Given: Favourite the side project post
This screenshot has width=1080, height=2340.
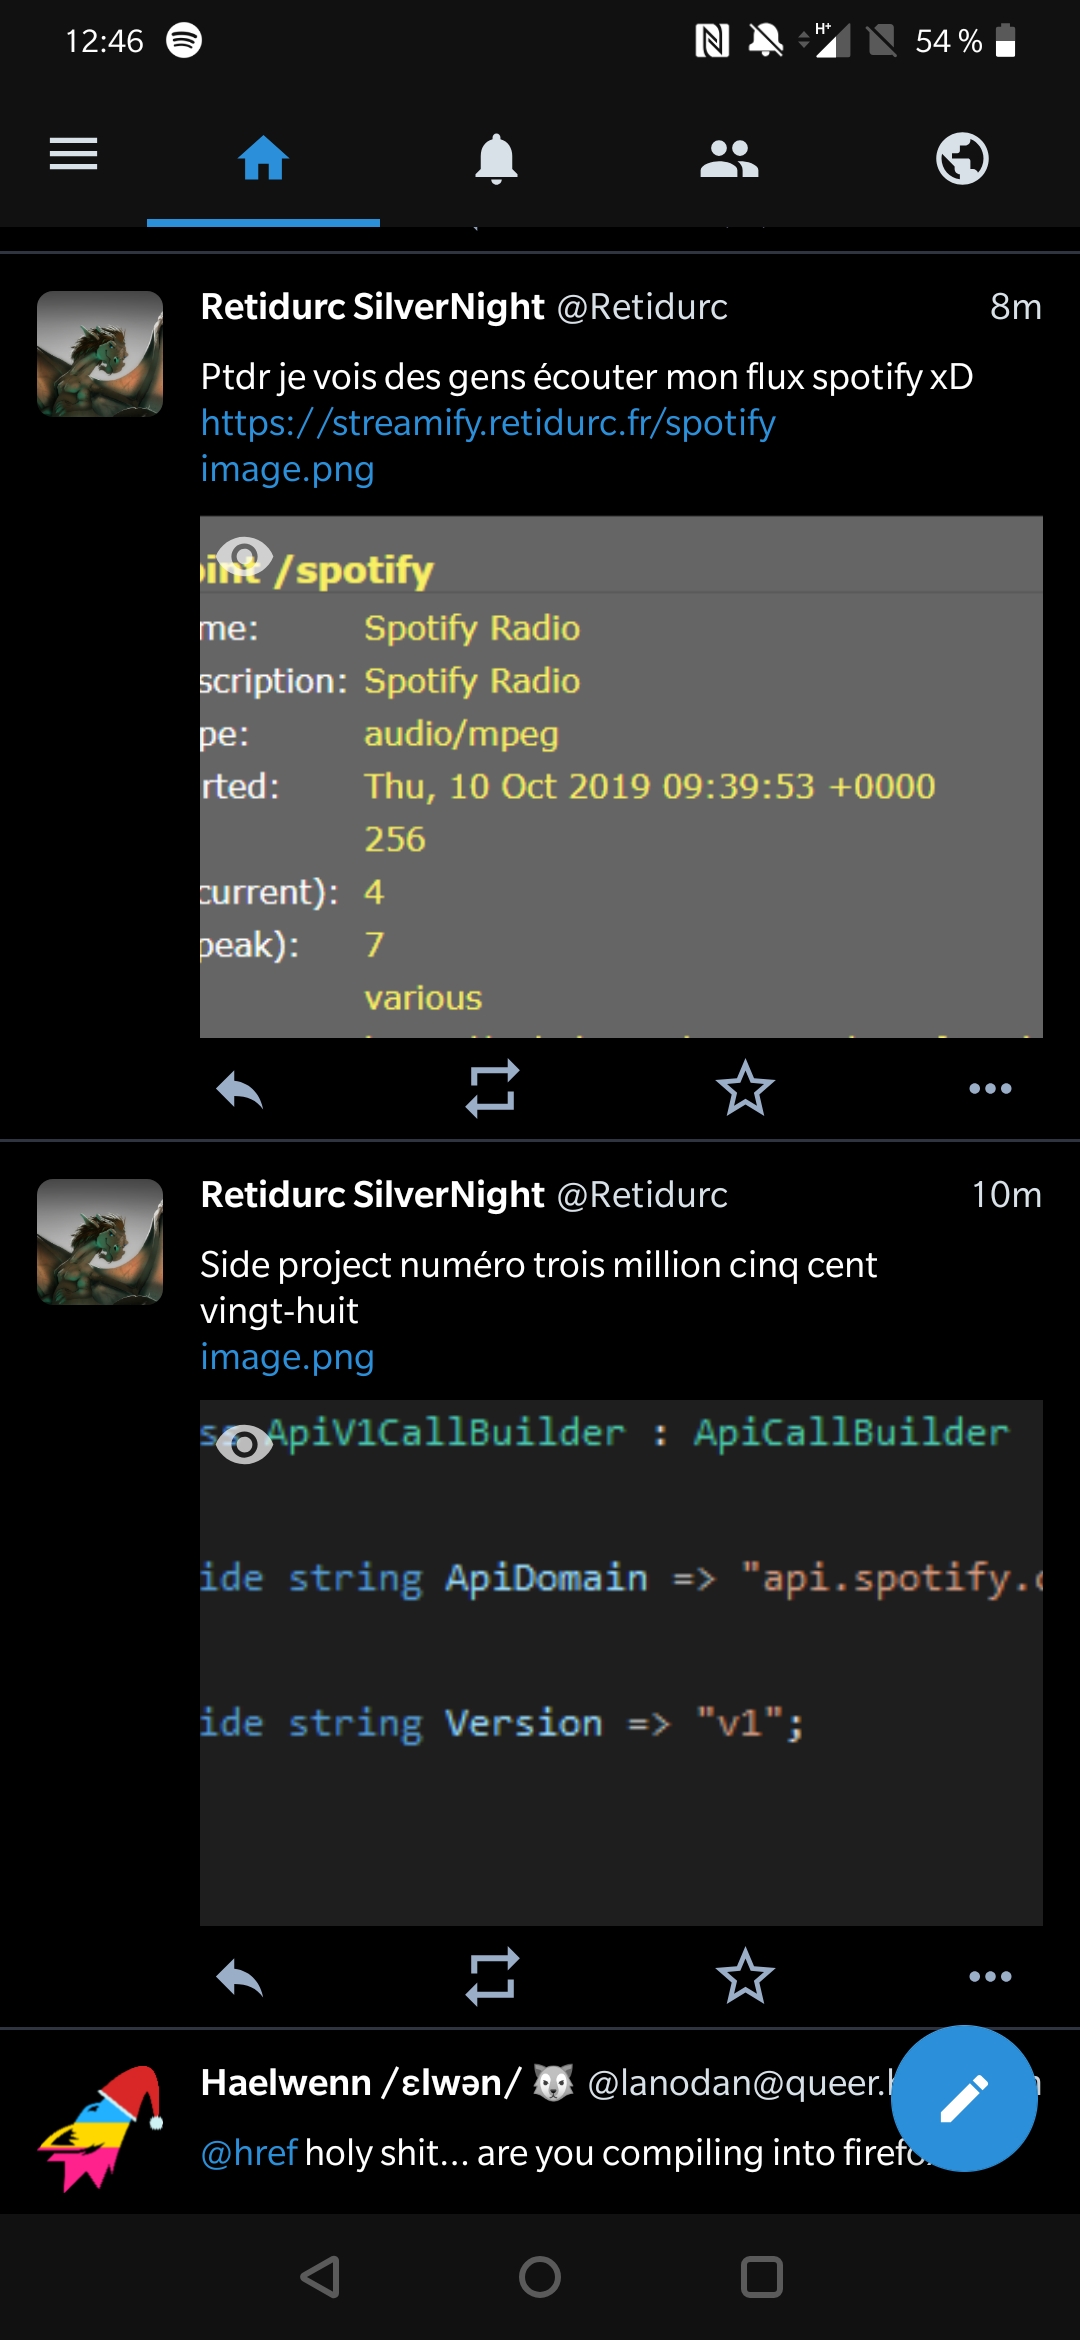Looking at the screenshot, I should click(745, 1976).
